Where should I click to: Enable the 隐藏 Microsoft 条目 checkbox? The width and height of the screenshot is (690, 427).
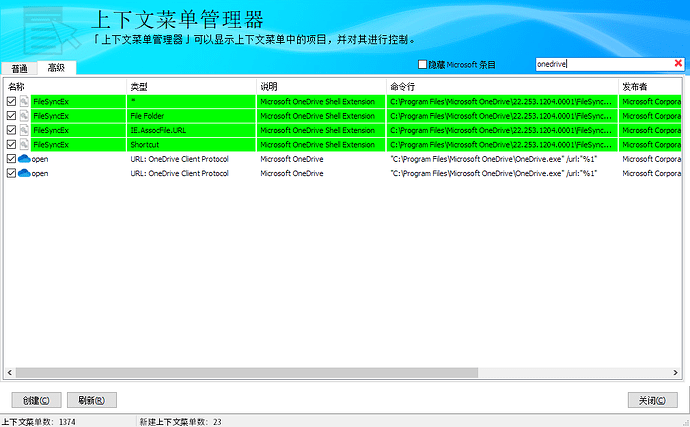pos(422,65)
